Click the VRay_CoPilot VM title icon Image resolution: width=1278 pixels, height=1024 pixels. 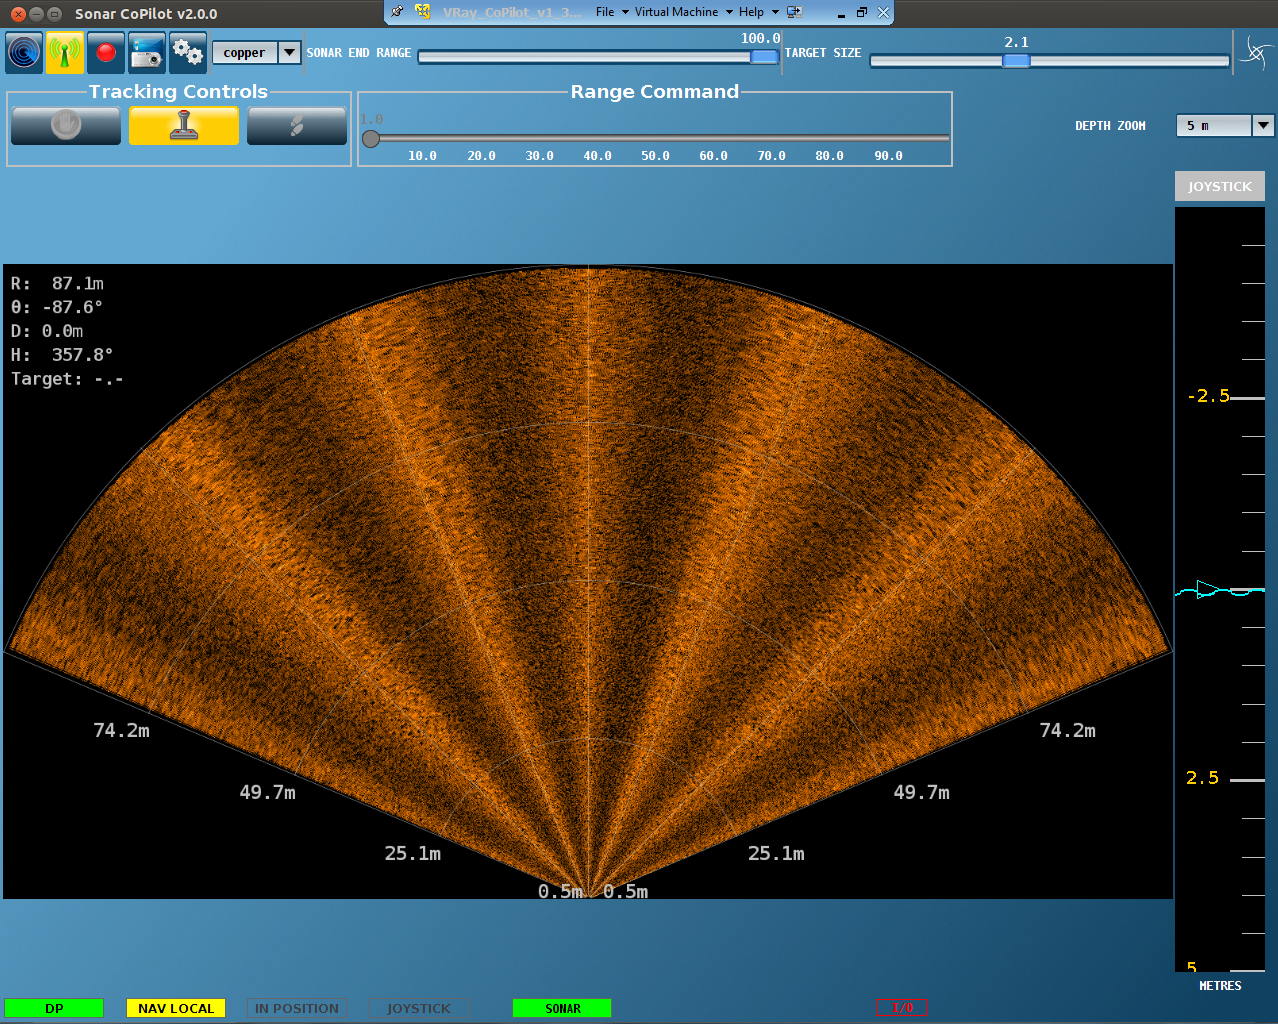[423, 12]
